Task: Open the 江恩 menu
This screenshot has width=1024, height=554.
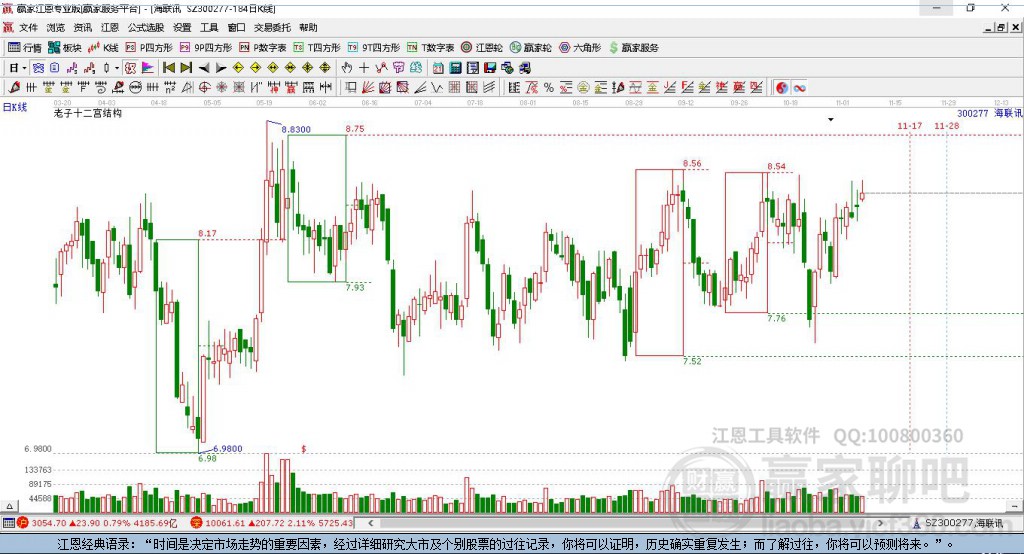Action: tap(110, 27)
